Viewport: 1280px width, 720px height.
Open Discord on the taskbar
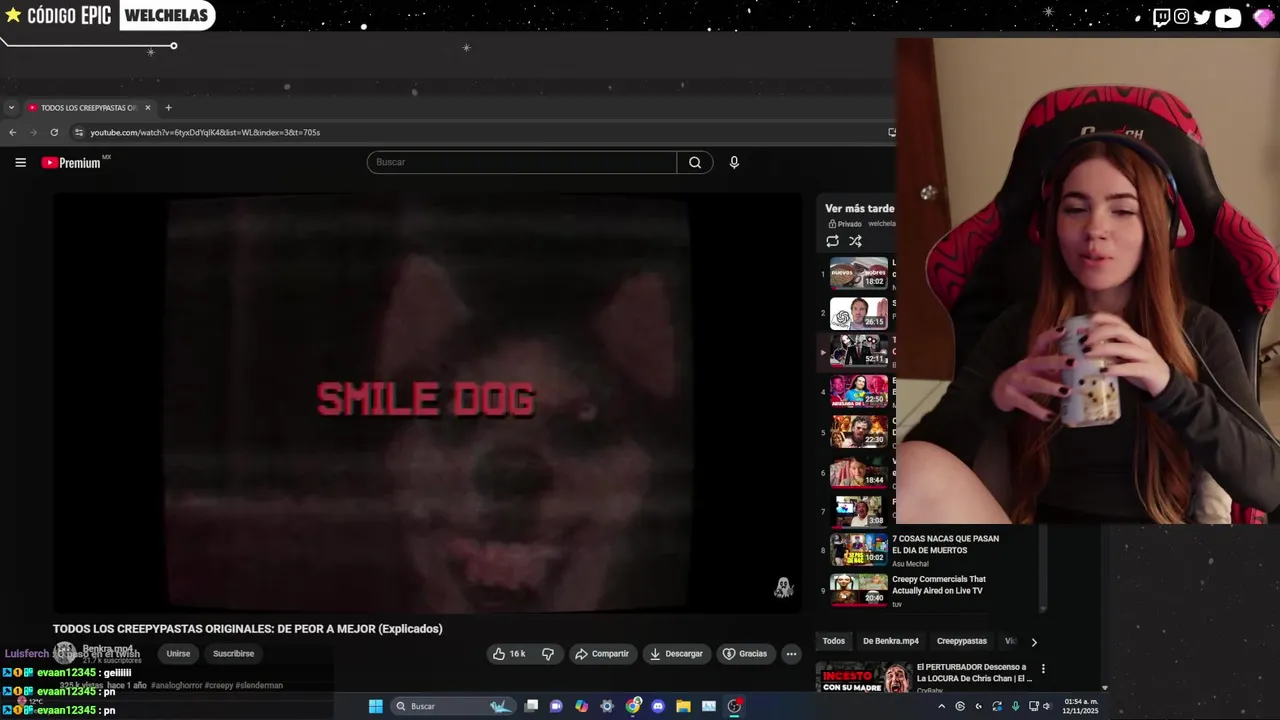[658, 706]
